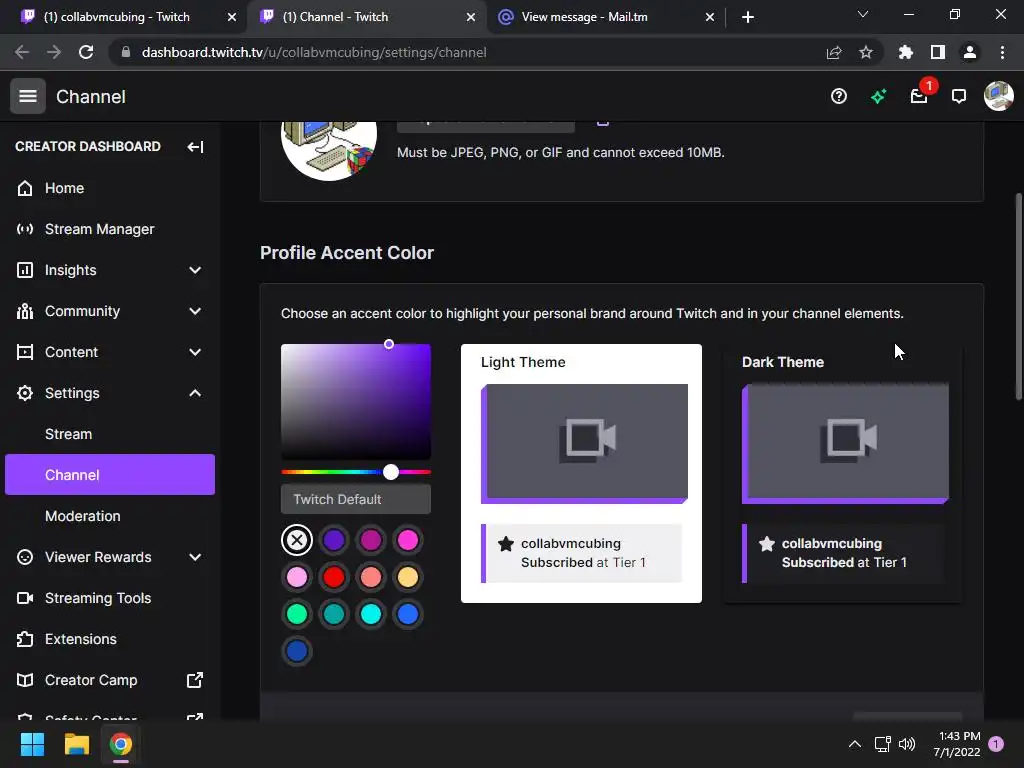Click the Settings gear icon

[25, 393]
